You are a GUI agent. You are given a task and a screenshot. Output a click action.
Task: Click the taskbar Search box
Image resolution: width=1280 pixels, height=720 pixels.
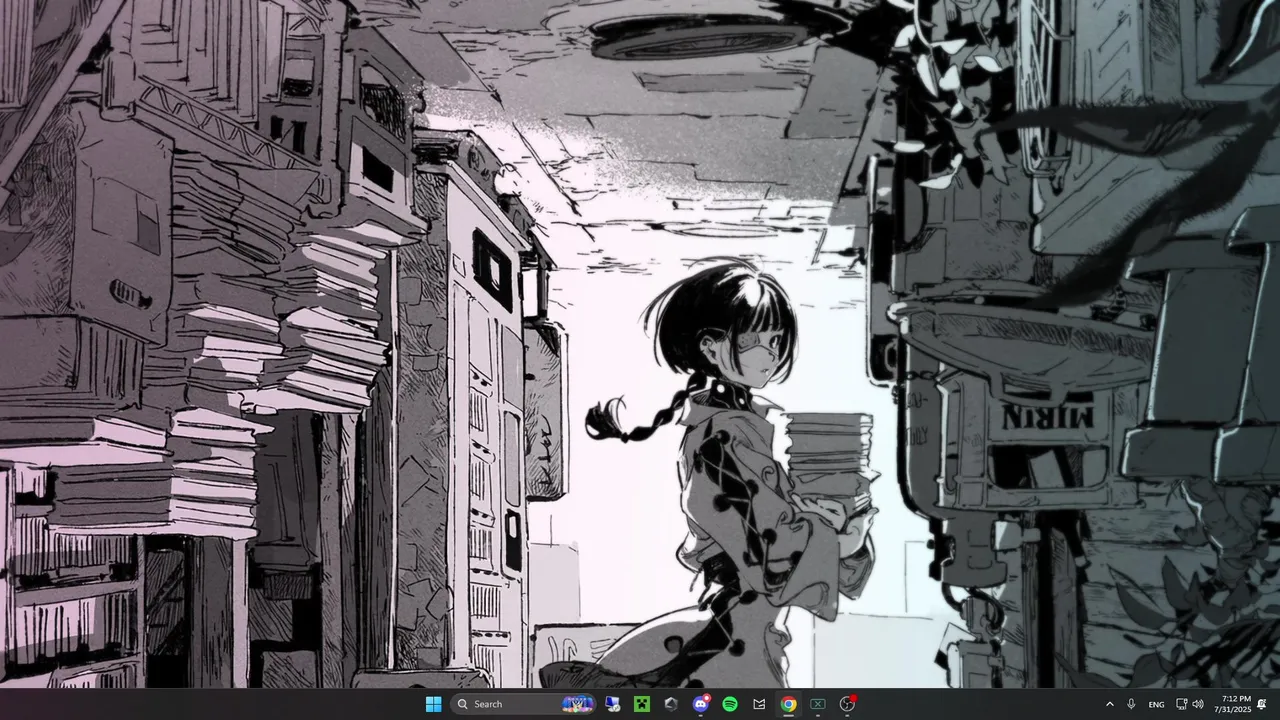point(523,704)
